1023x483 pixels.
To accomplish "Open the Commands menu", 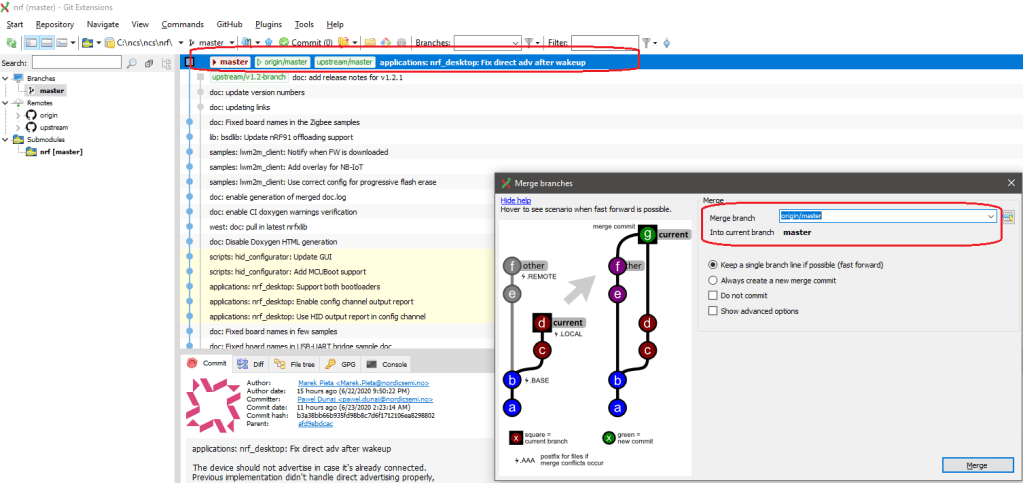I will coord(182,24).
